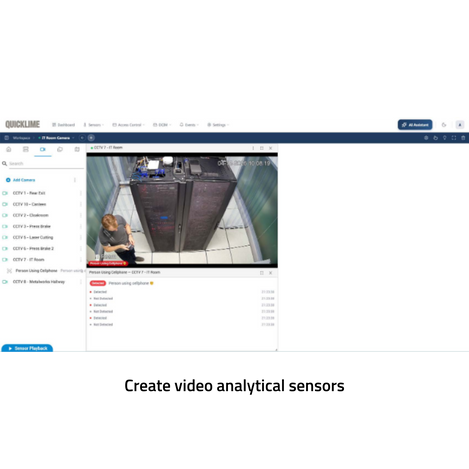Select the Person Using Cellphone sensor item

(36, 271)
